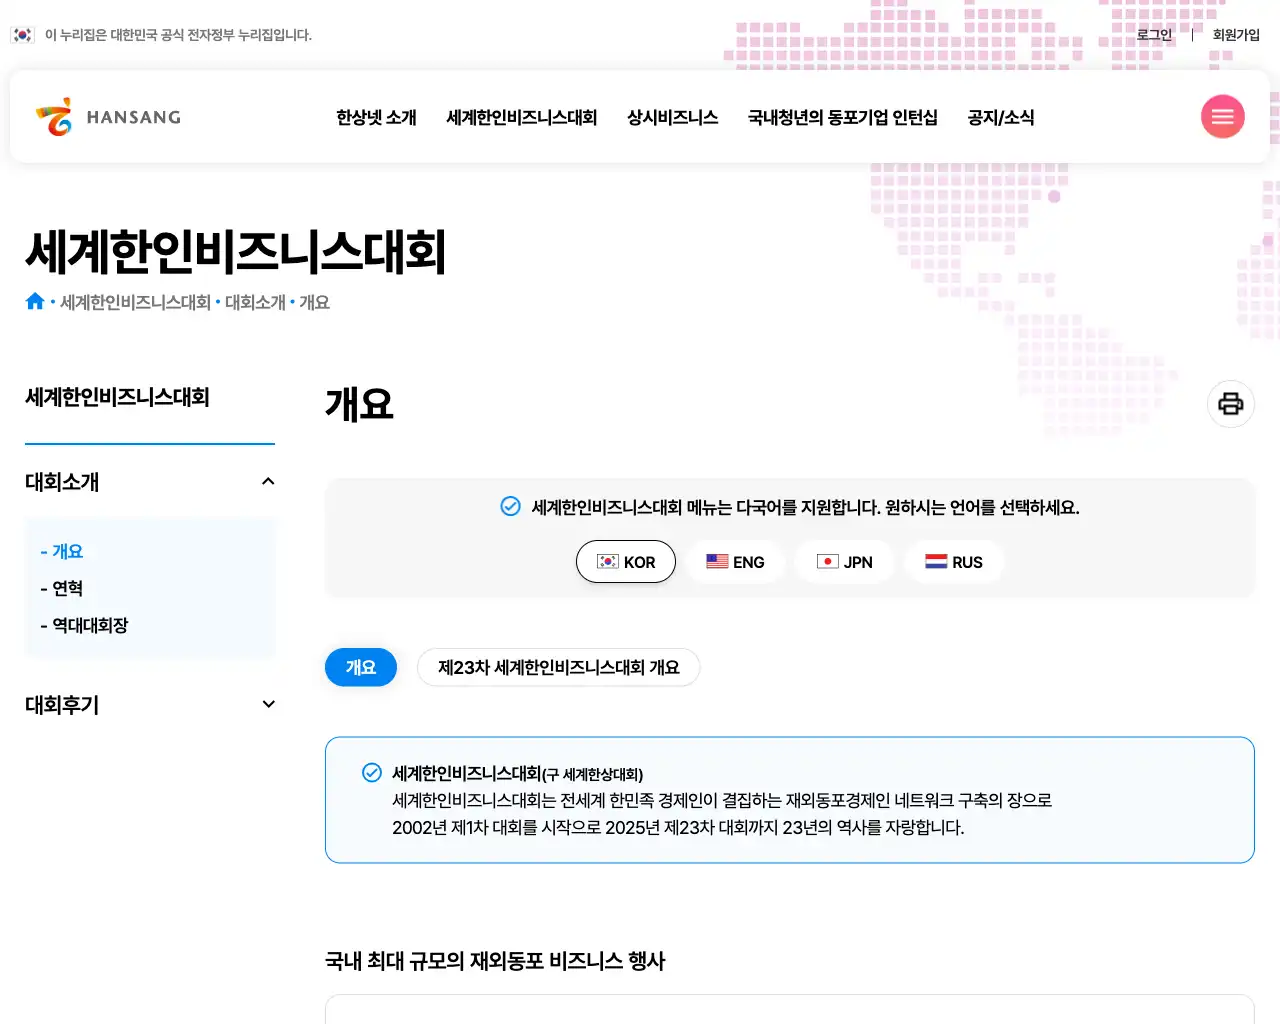
Task: Click check icon beside 세계한인비즈니스대회(구 세계한상대회)
Action: [372, 772]
